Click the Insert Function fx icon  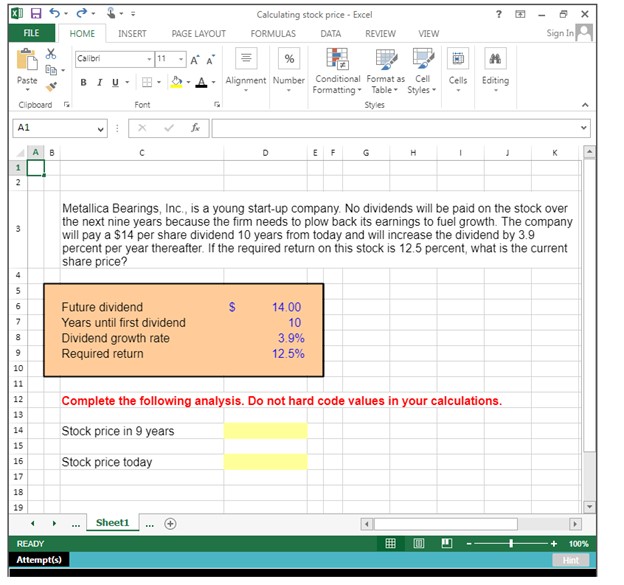pyautogui.click(x=195, y=128)
